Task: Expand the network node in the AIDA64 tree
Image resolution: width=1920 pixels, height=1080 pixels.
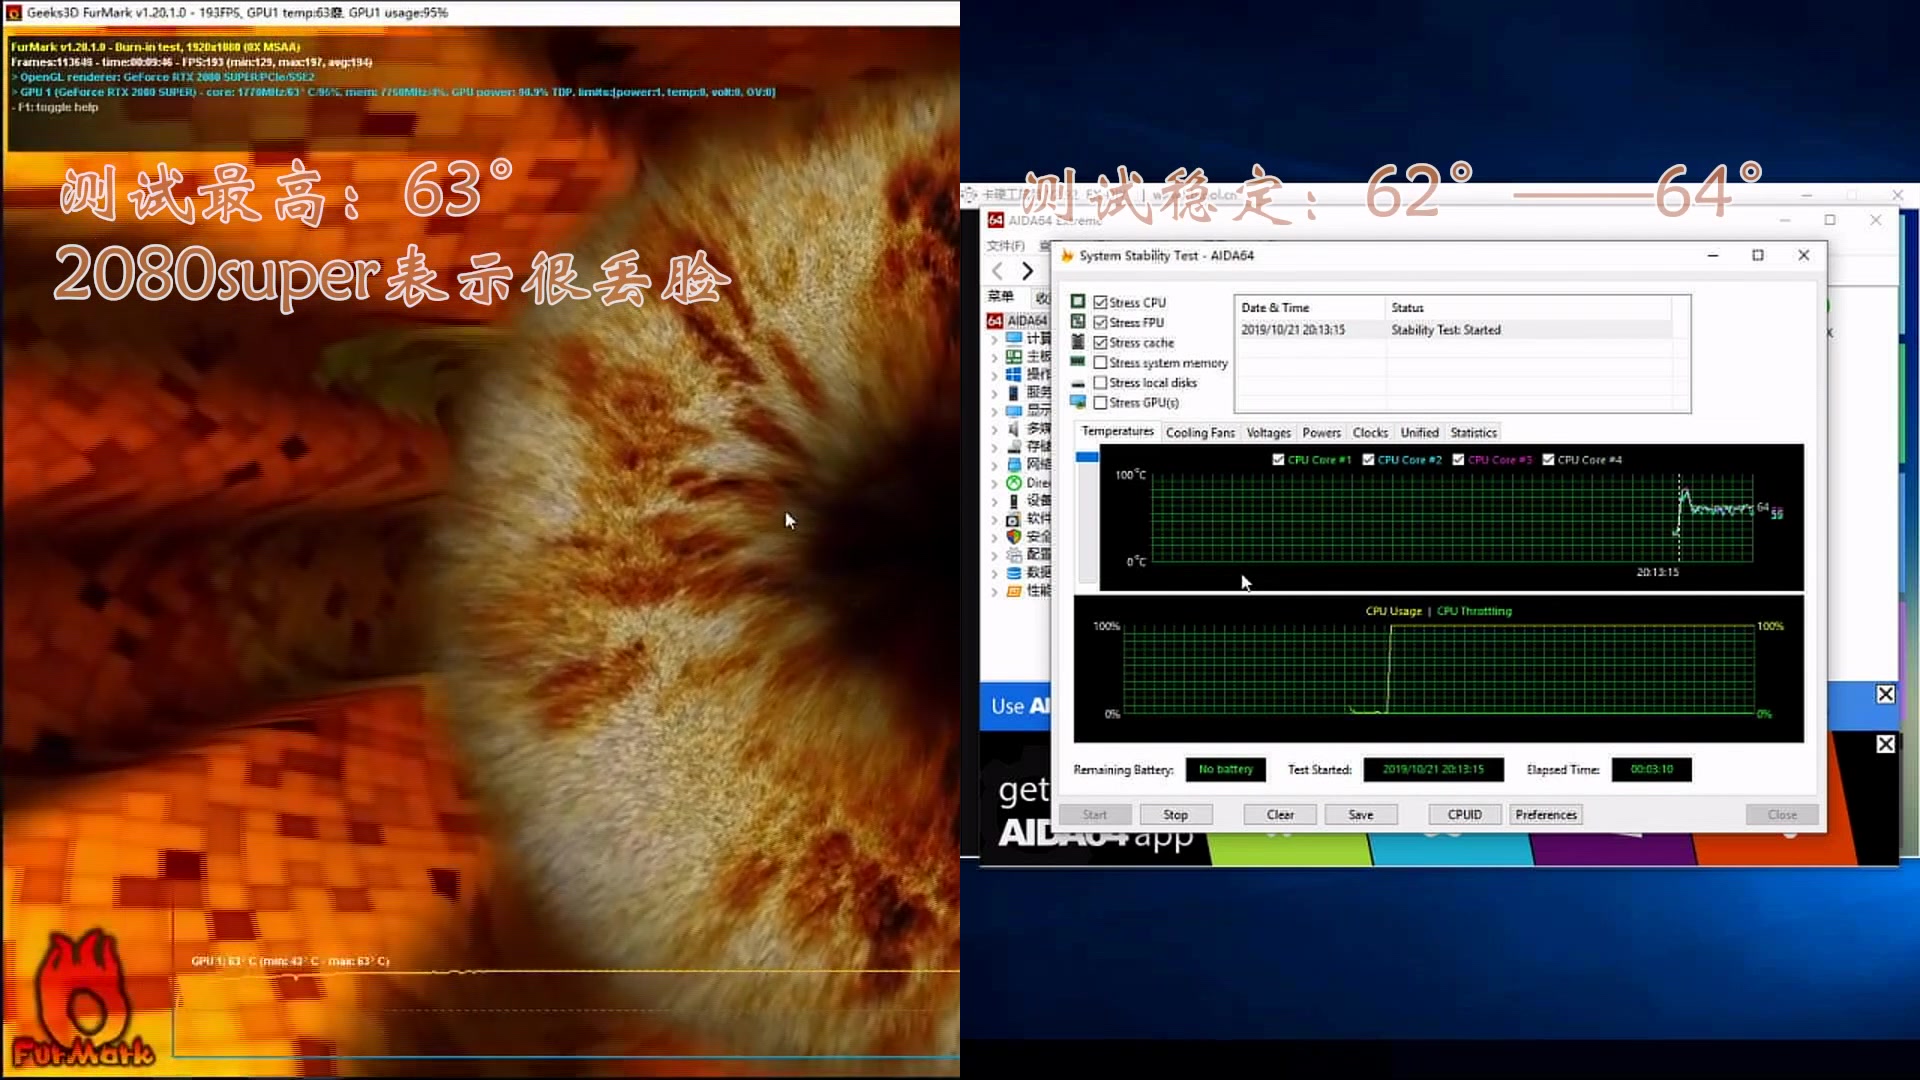Action: [994, 465]
